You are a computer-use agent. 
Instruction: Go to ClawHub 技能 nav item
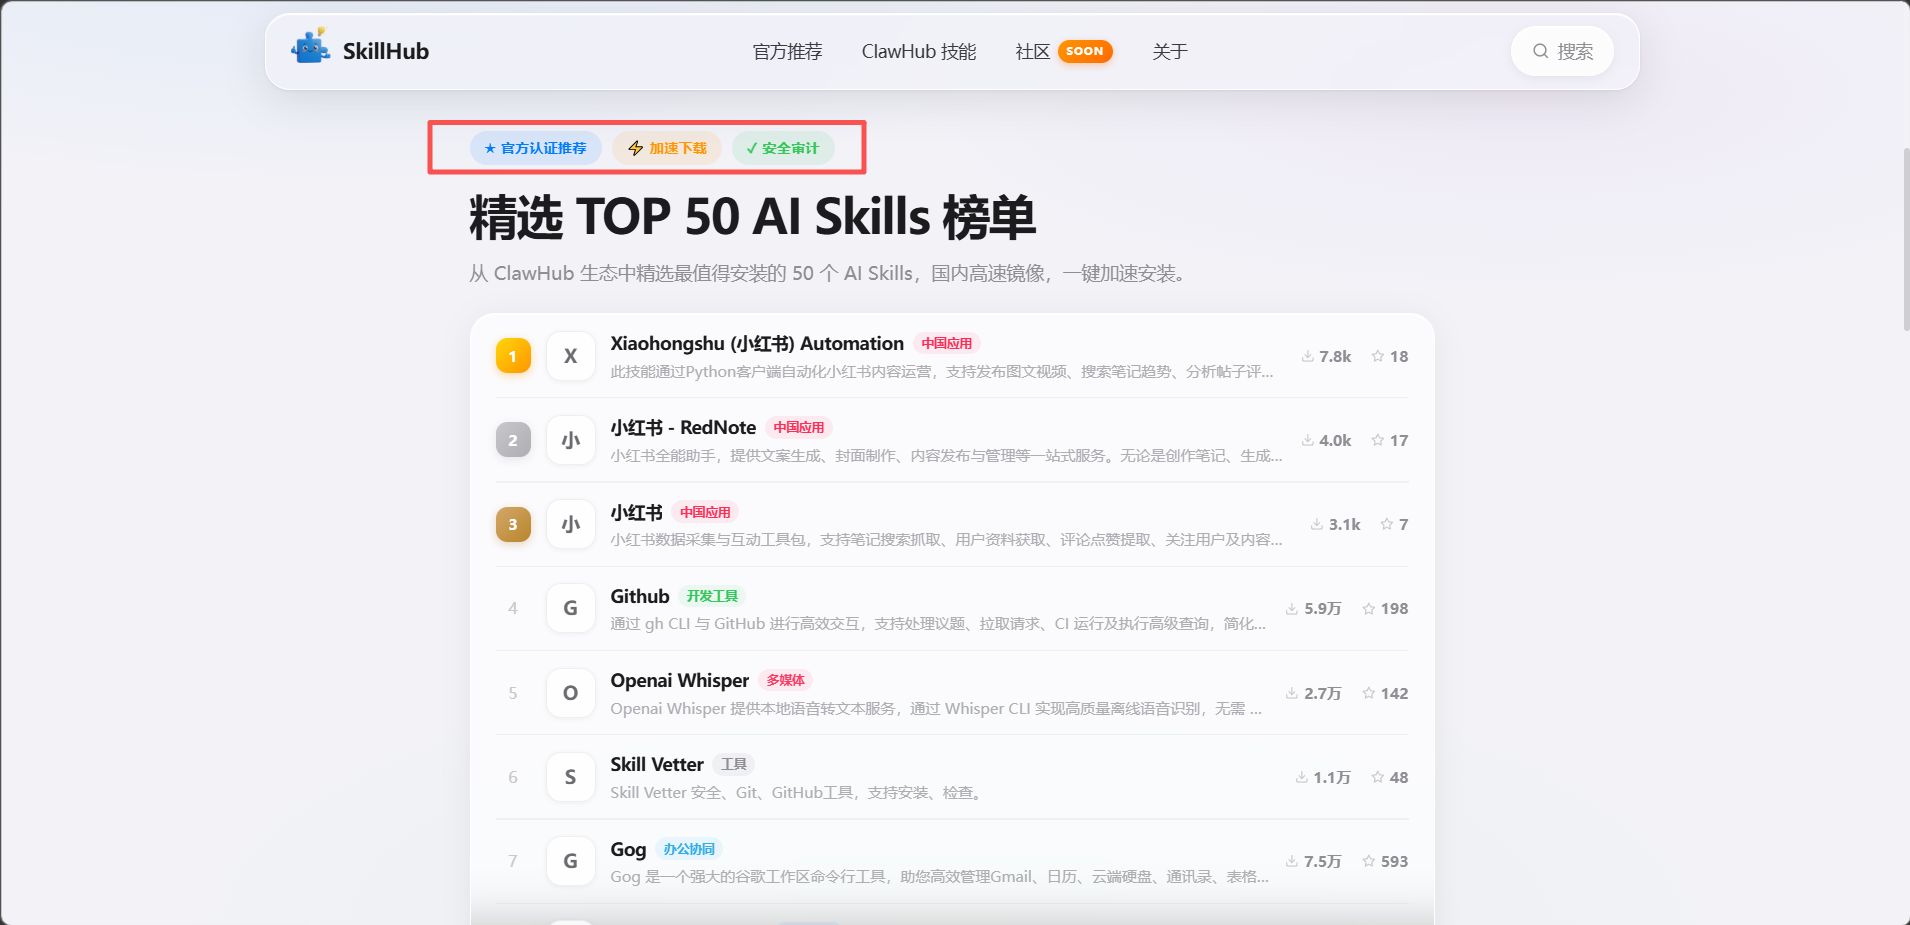tap(919, 51)
